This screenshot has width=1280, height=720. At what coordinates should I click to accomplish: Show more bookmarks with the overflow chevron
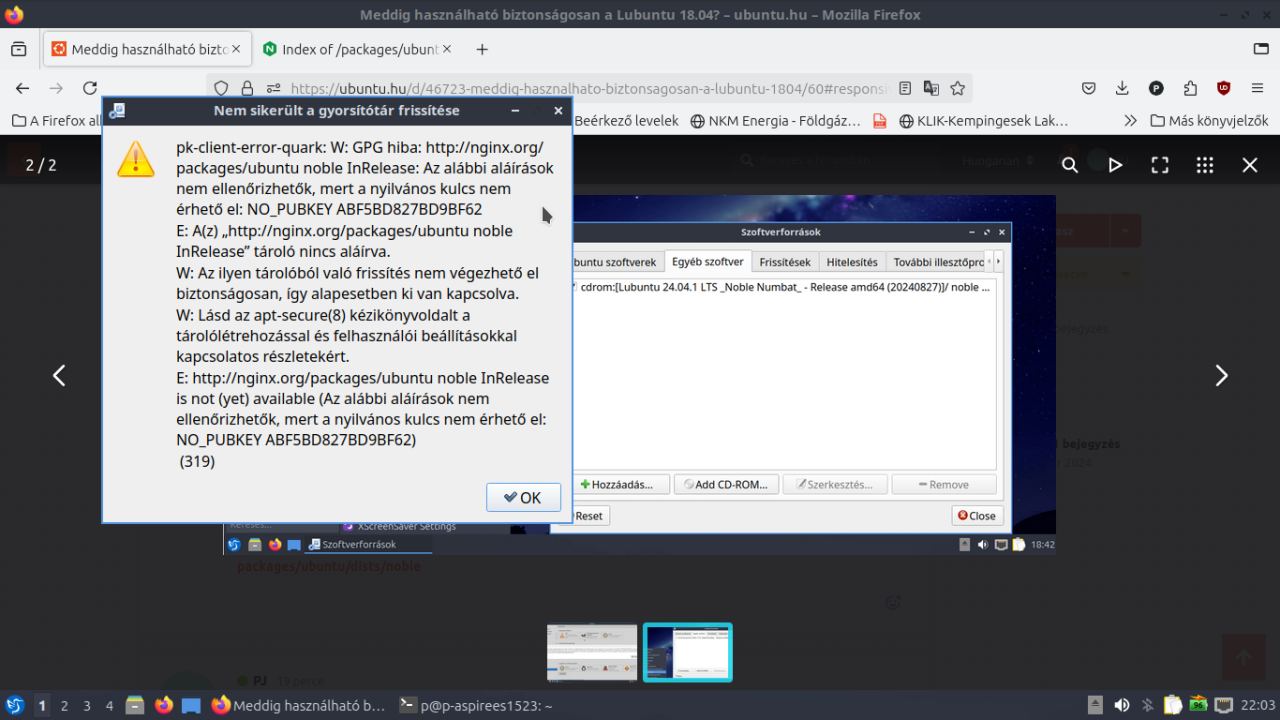point(1130,121)
